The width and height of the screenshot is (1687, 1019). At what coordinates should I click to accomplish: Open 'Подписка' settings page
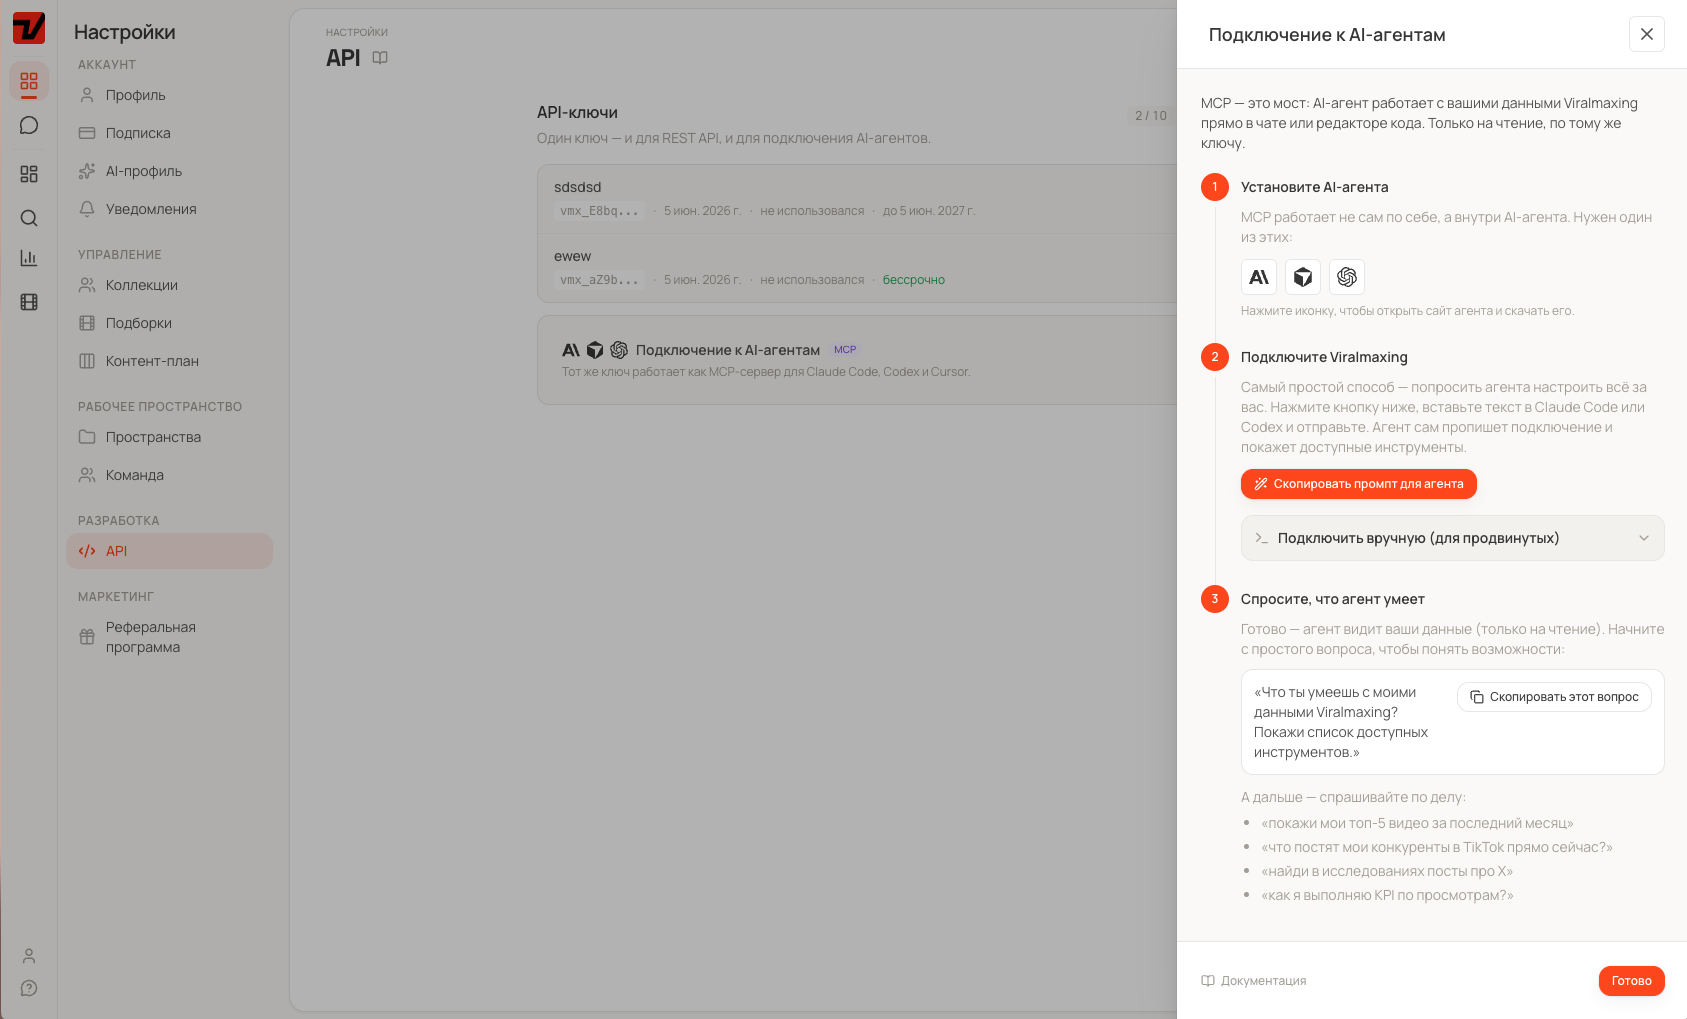pyautogui.click(x=169, y=133)
